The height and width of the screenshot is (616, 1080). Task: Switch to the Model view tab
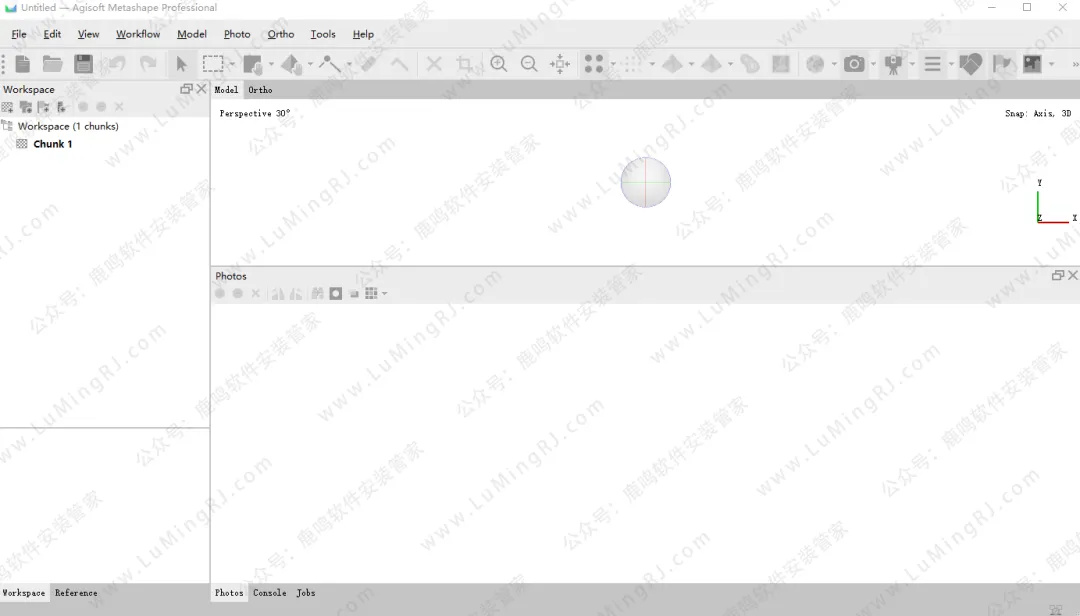pos(226,90)
